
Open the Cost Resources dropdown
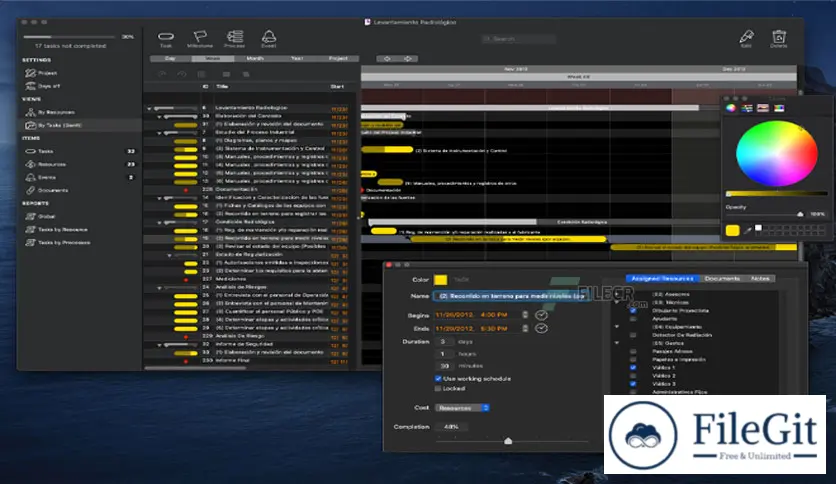coord(462,408)
